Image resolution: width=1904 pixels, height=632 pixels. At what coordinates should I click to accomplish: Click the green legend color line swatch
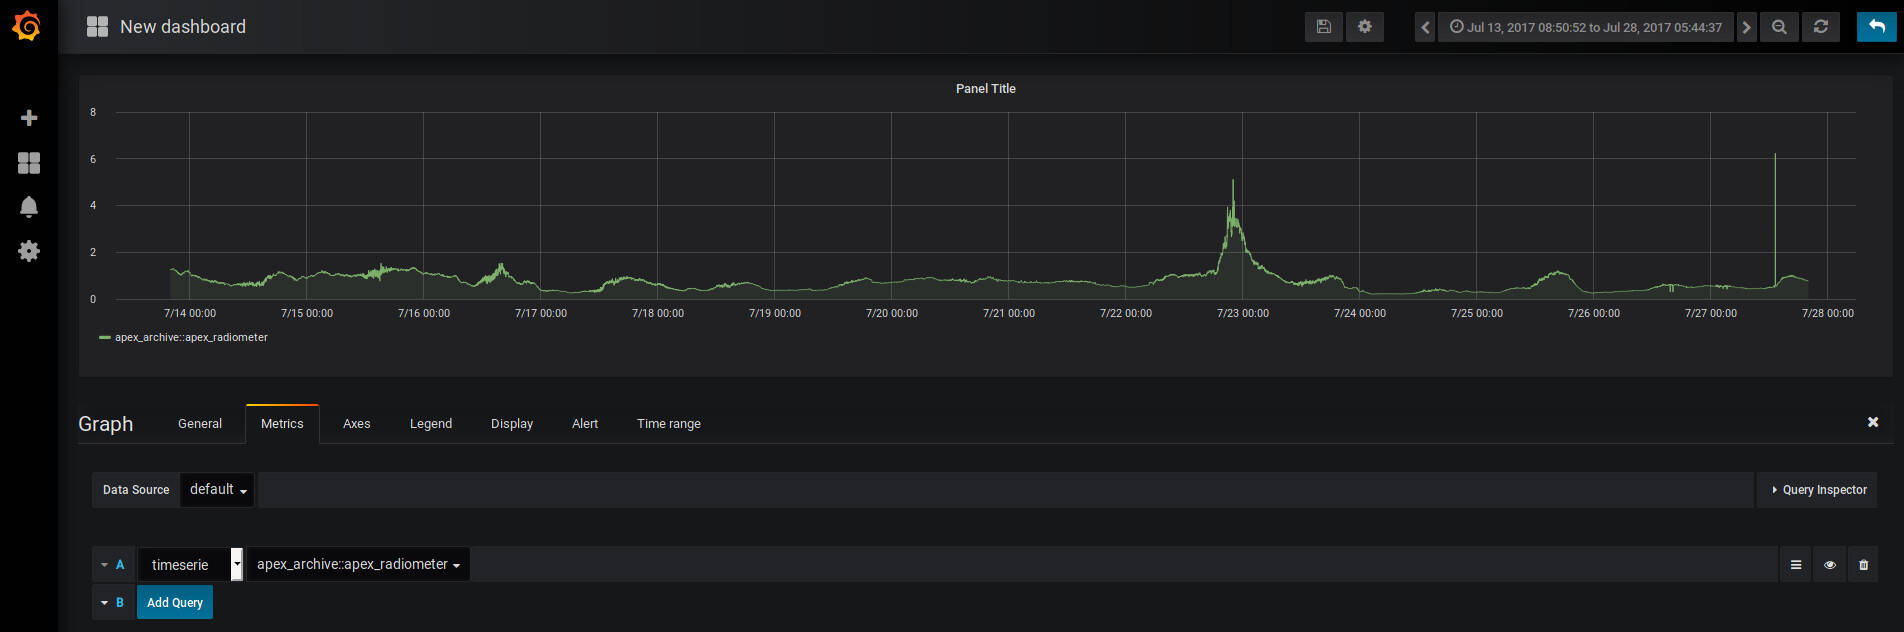tap(104, 338)
